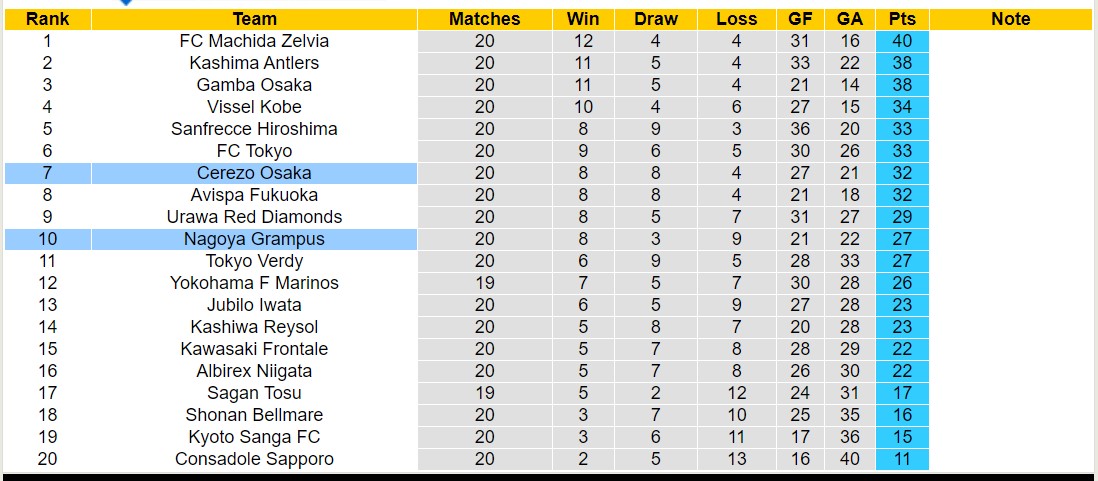The width and height of the screenshot is (1098, 481).
Task: Open the Nagoya Grampus team entry
Action: point(254,239)
